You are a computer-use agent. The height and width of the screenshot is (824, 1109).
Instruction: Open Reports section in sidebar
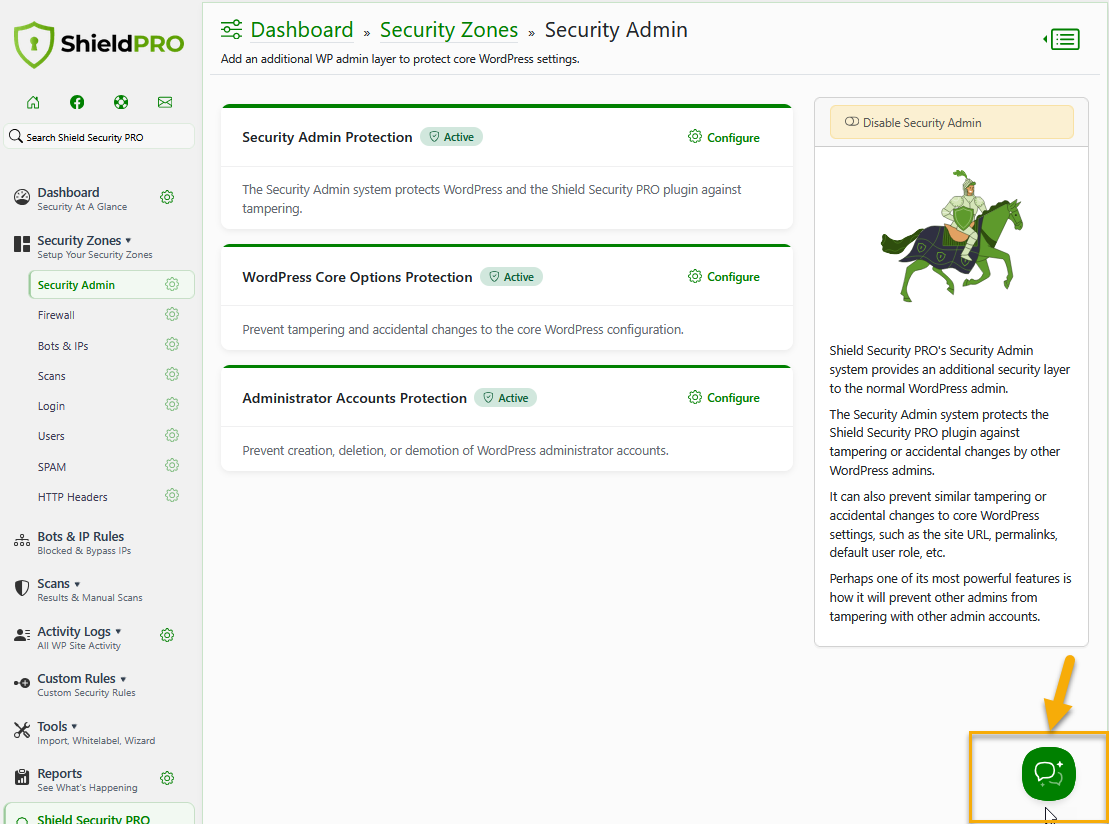tap(87, 779)
